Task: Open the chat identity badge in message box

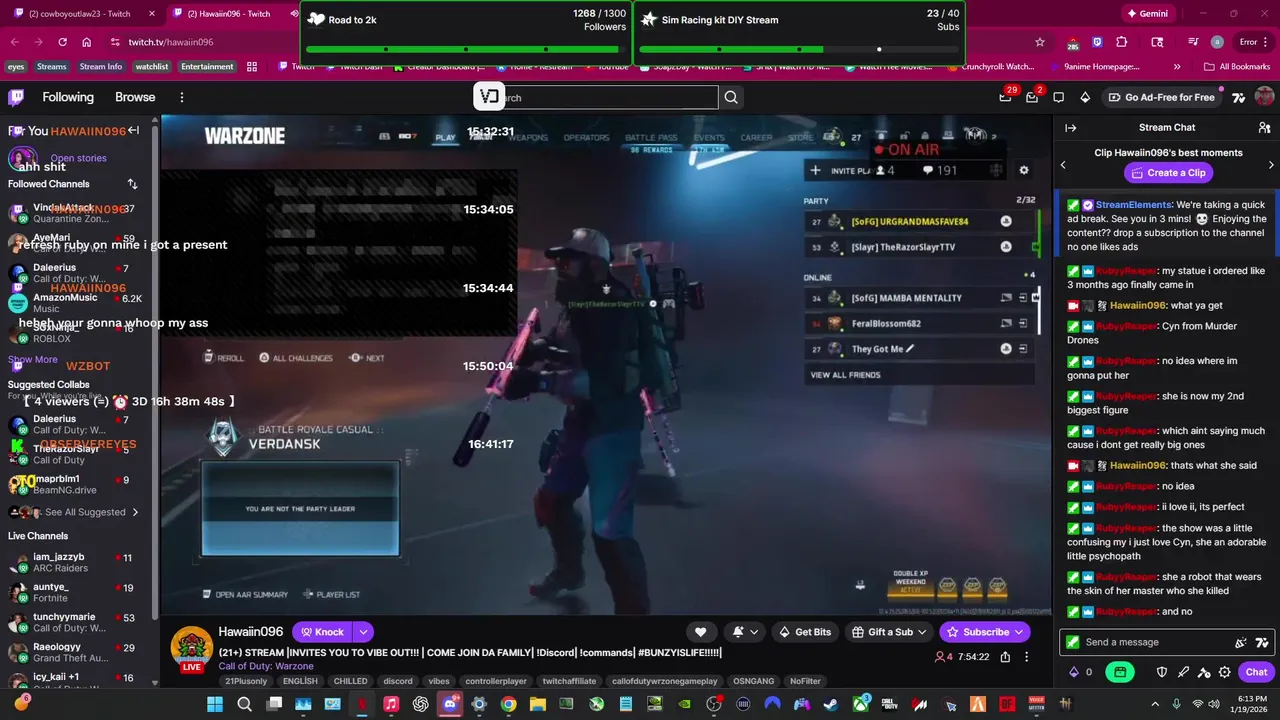Action: (x=1073, y=642)
